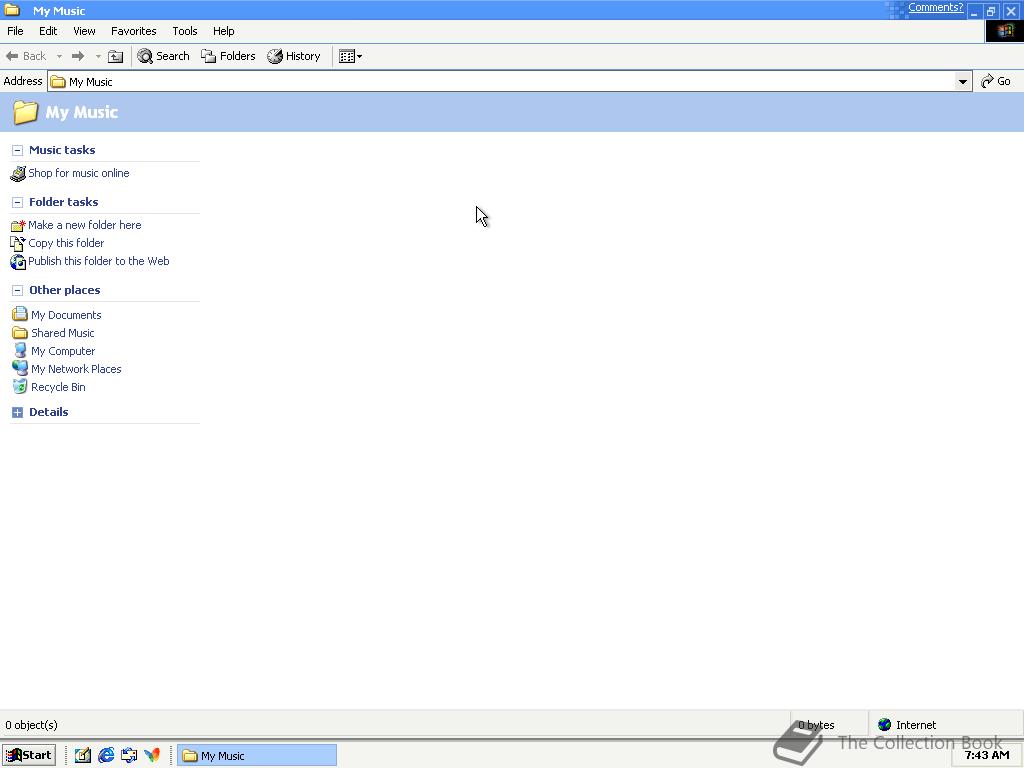This screenshot has width=1024, height=768.
Task: Open the Help menu
Action: click(223, 31)
